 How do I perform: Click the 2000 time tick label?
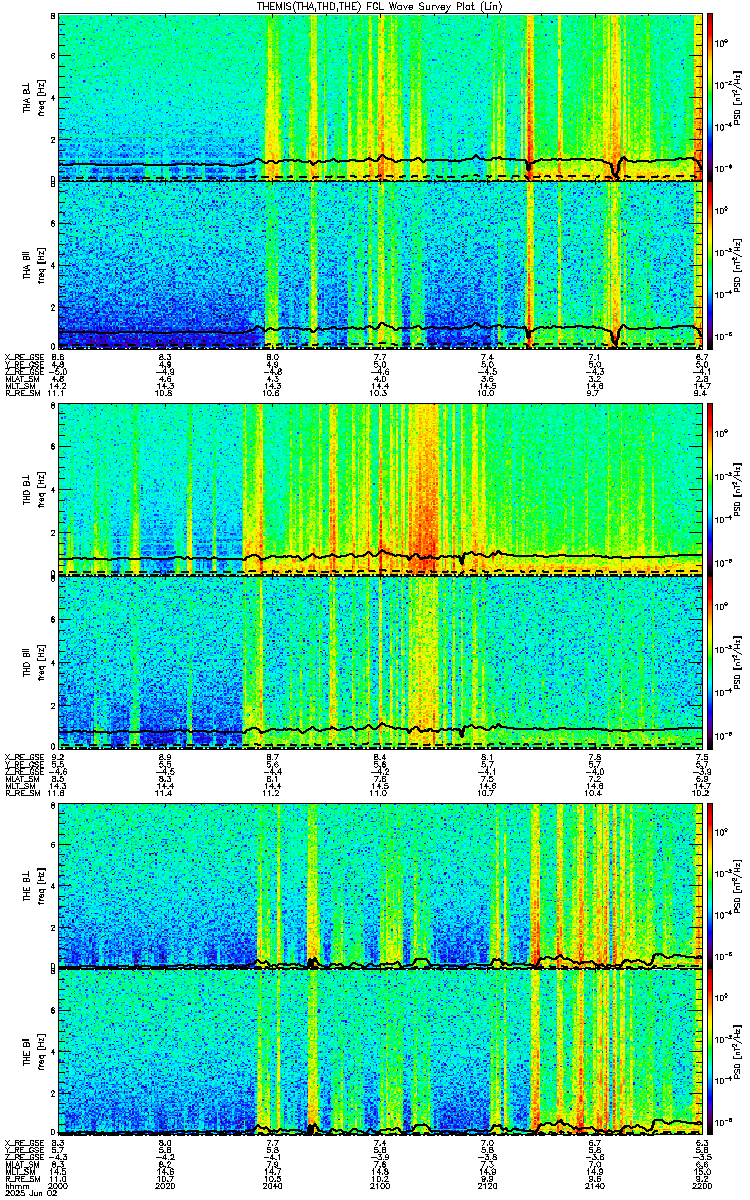click(58, 1185)
